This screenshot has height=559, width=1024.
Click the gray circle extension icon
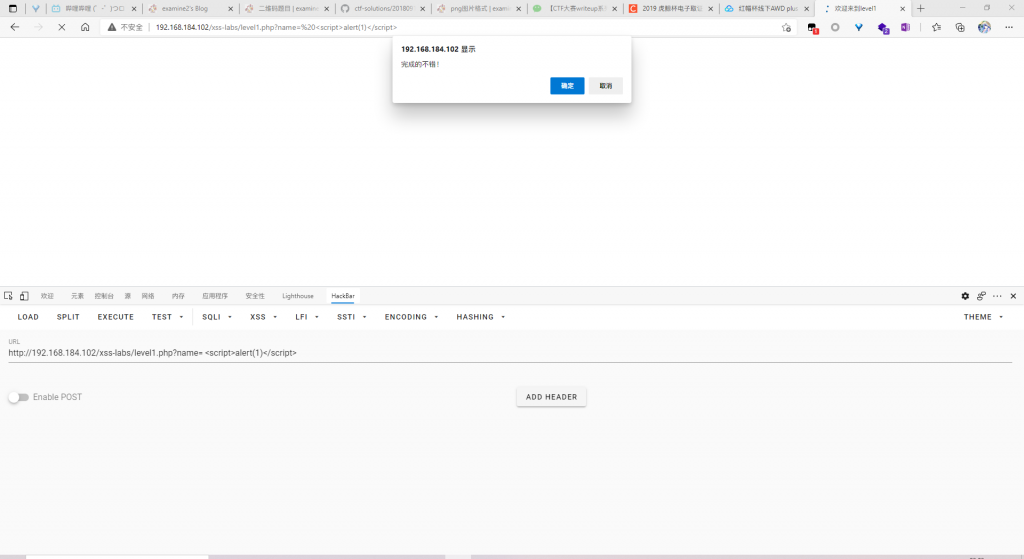point(835,27)
